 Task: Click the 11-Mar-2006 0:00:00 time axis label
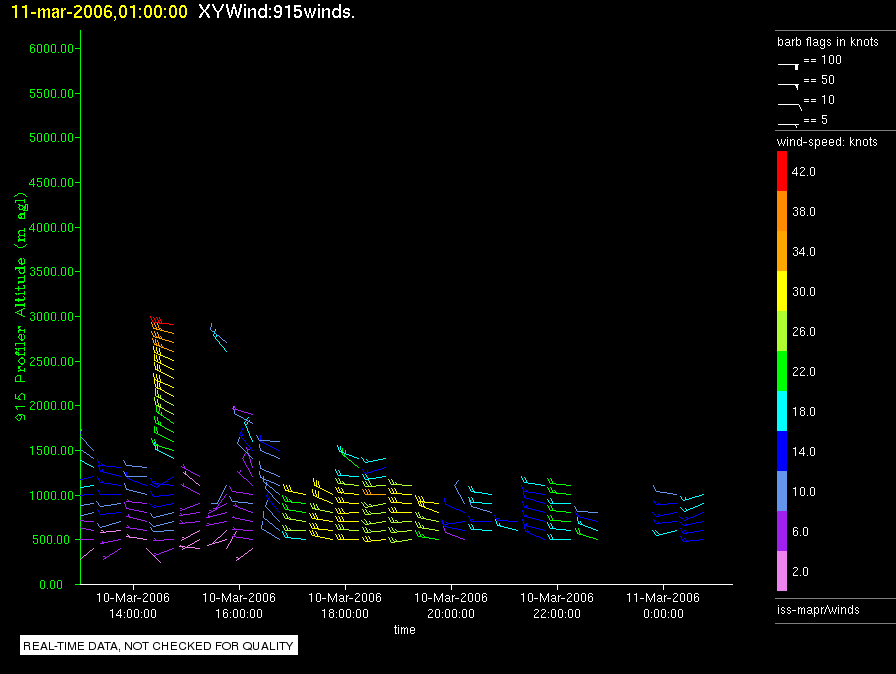coord(664,605)
